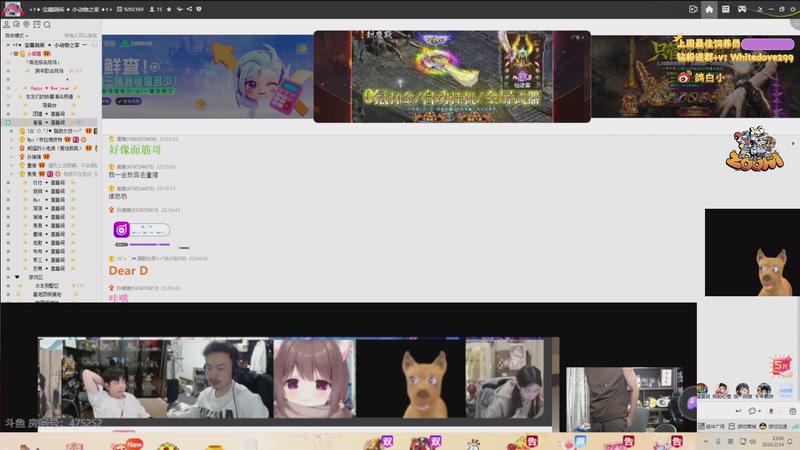This screenshot has width=800, height=450.
Task: Open 游戏加速 at bottom right
Action: [773, 426]
